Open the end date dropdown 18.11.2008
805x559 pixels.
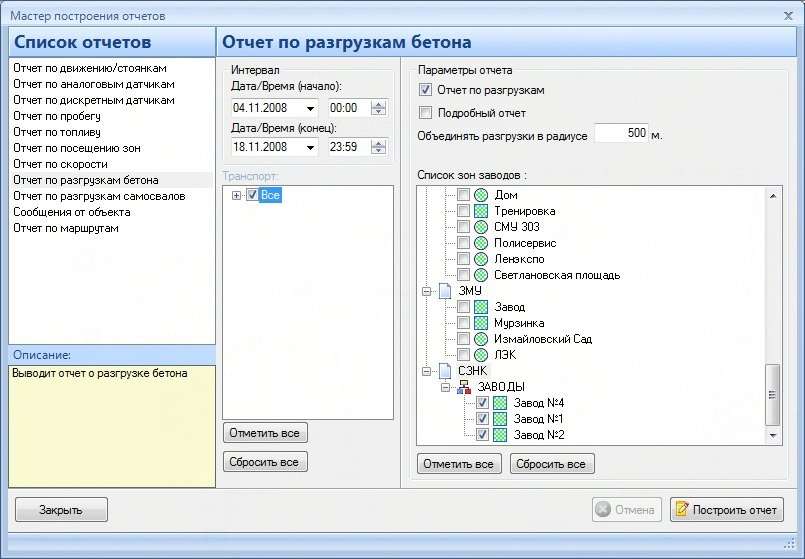click(310, 147)
